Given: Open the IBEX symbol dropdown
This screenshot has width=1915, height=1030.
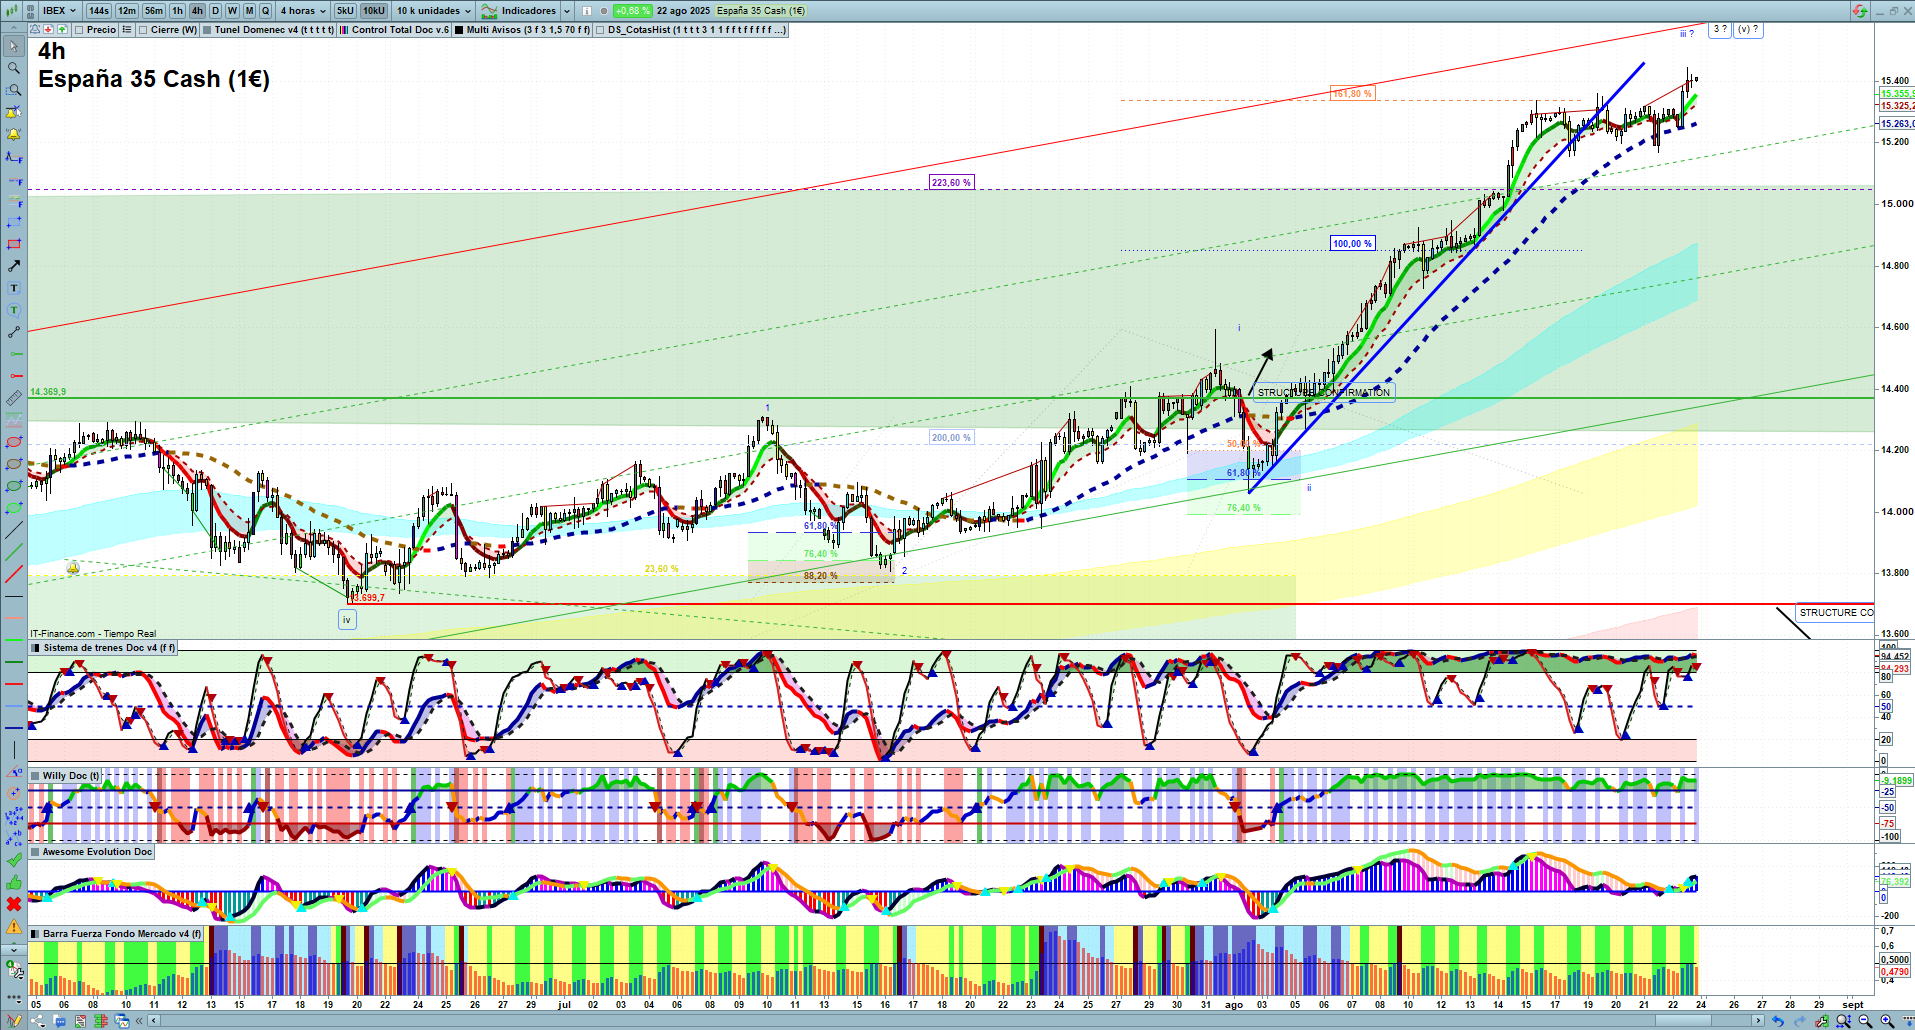Looking at the screenshot, I should [58, 11].
